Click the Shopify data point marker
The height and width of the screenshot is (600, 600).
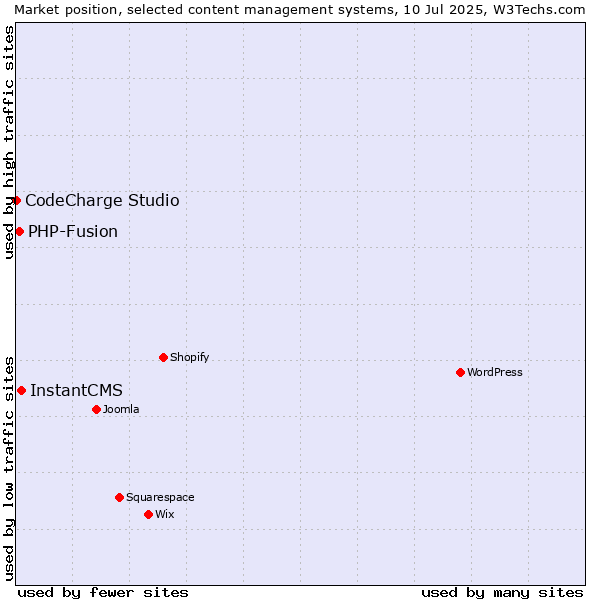(163, 357)
